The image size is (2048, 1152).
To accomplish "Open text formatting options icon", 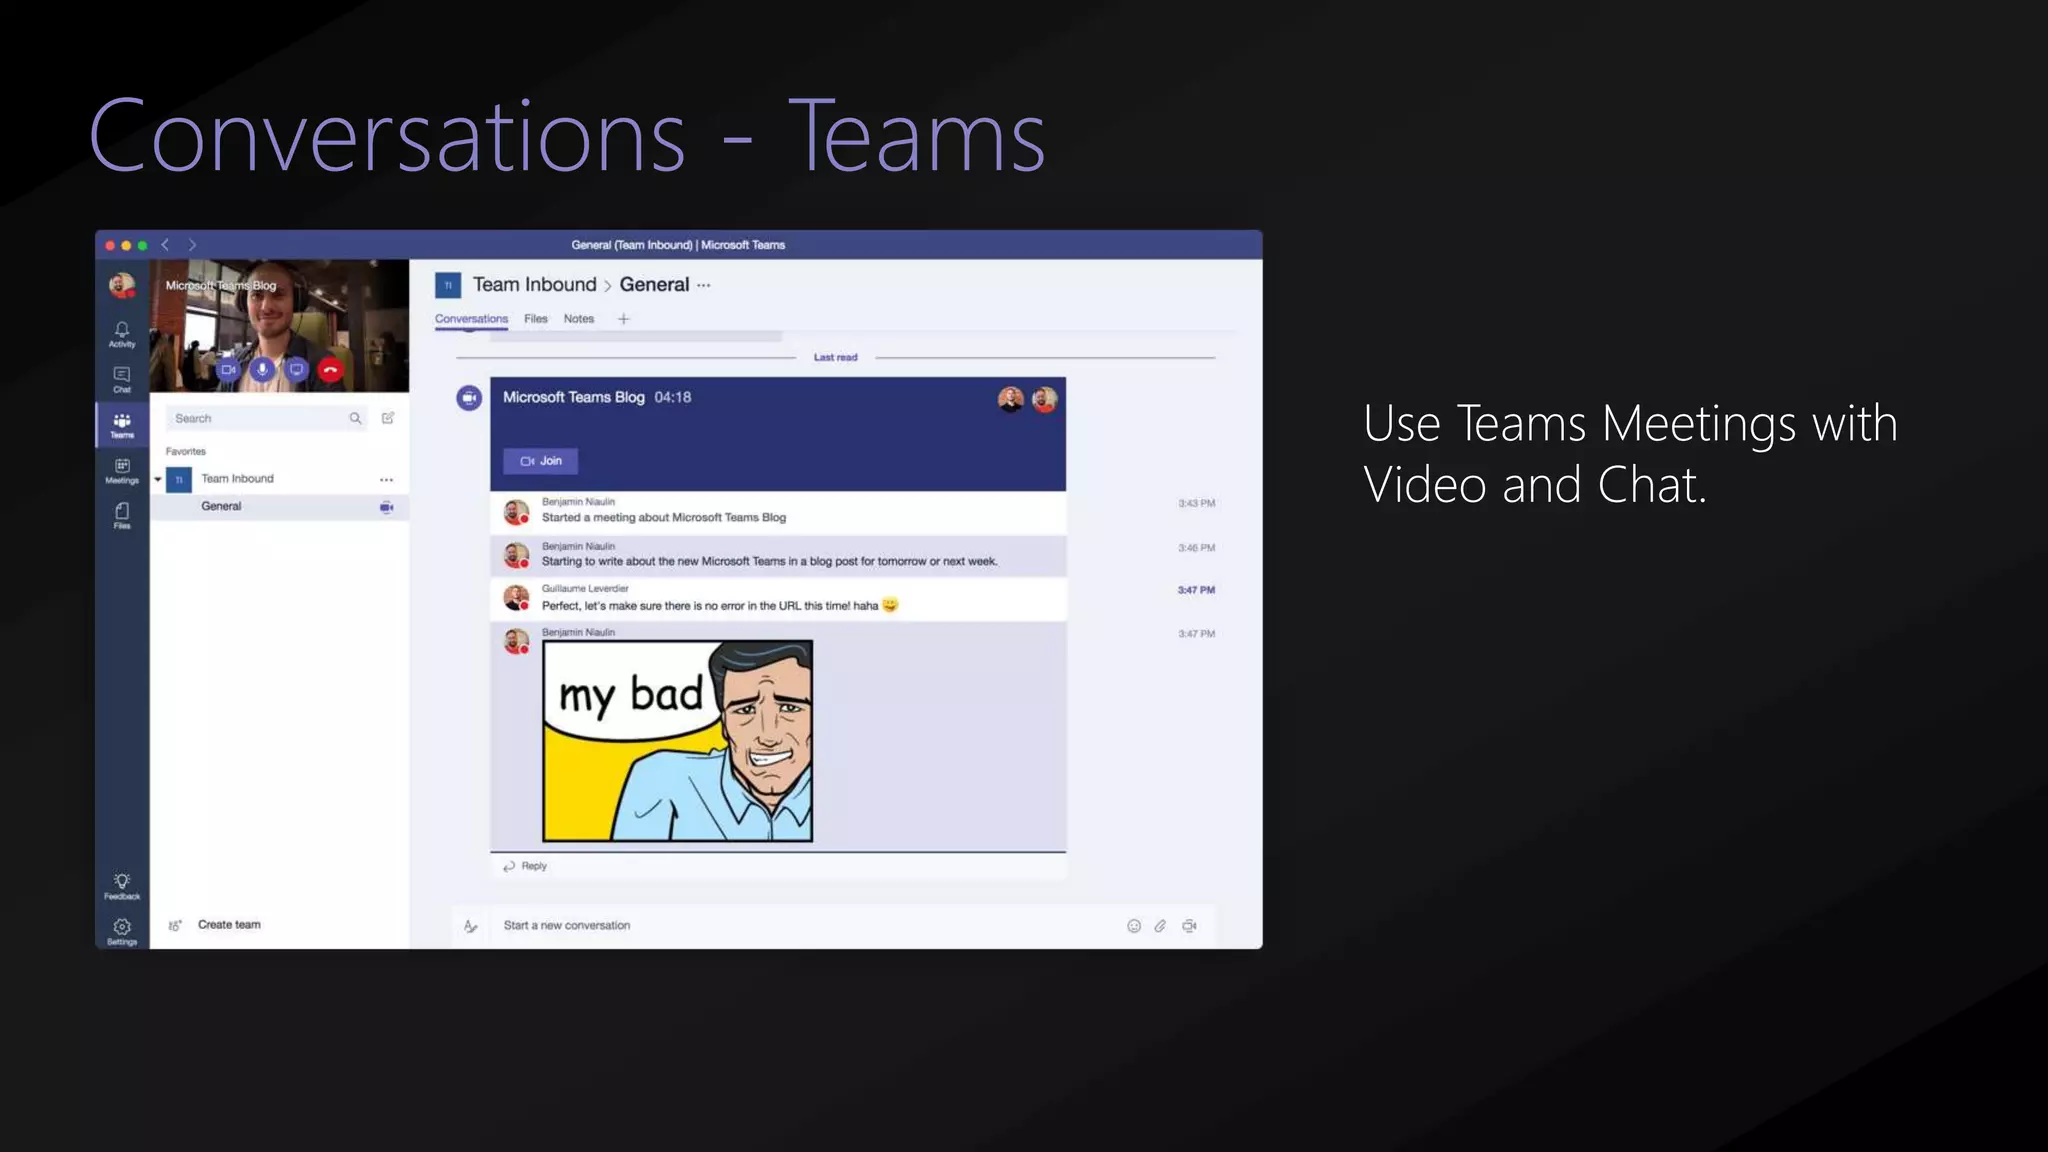I will (x=471, y=927).
